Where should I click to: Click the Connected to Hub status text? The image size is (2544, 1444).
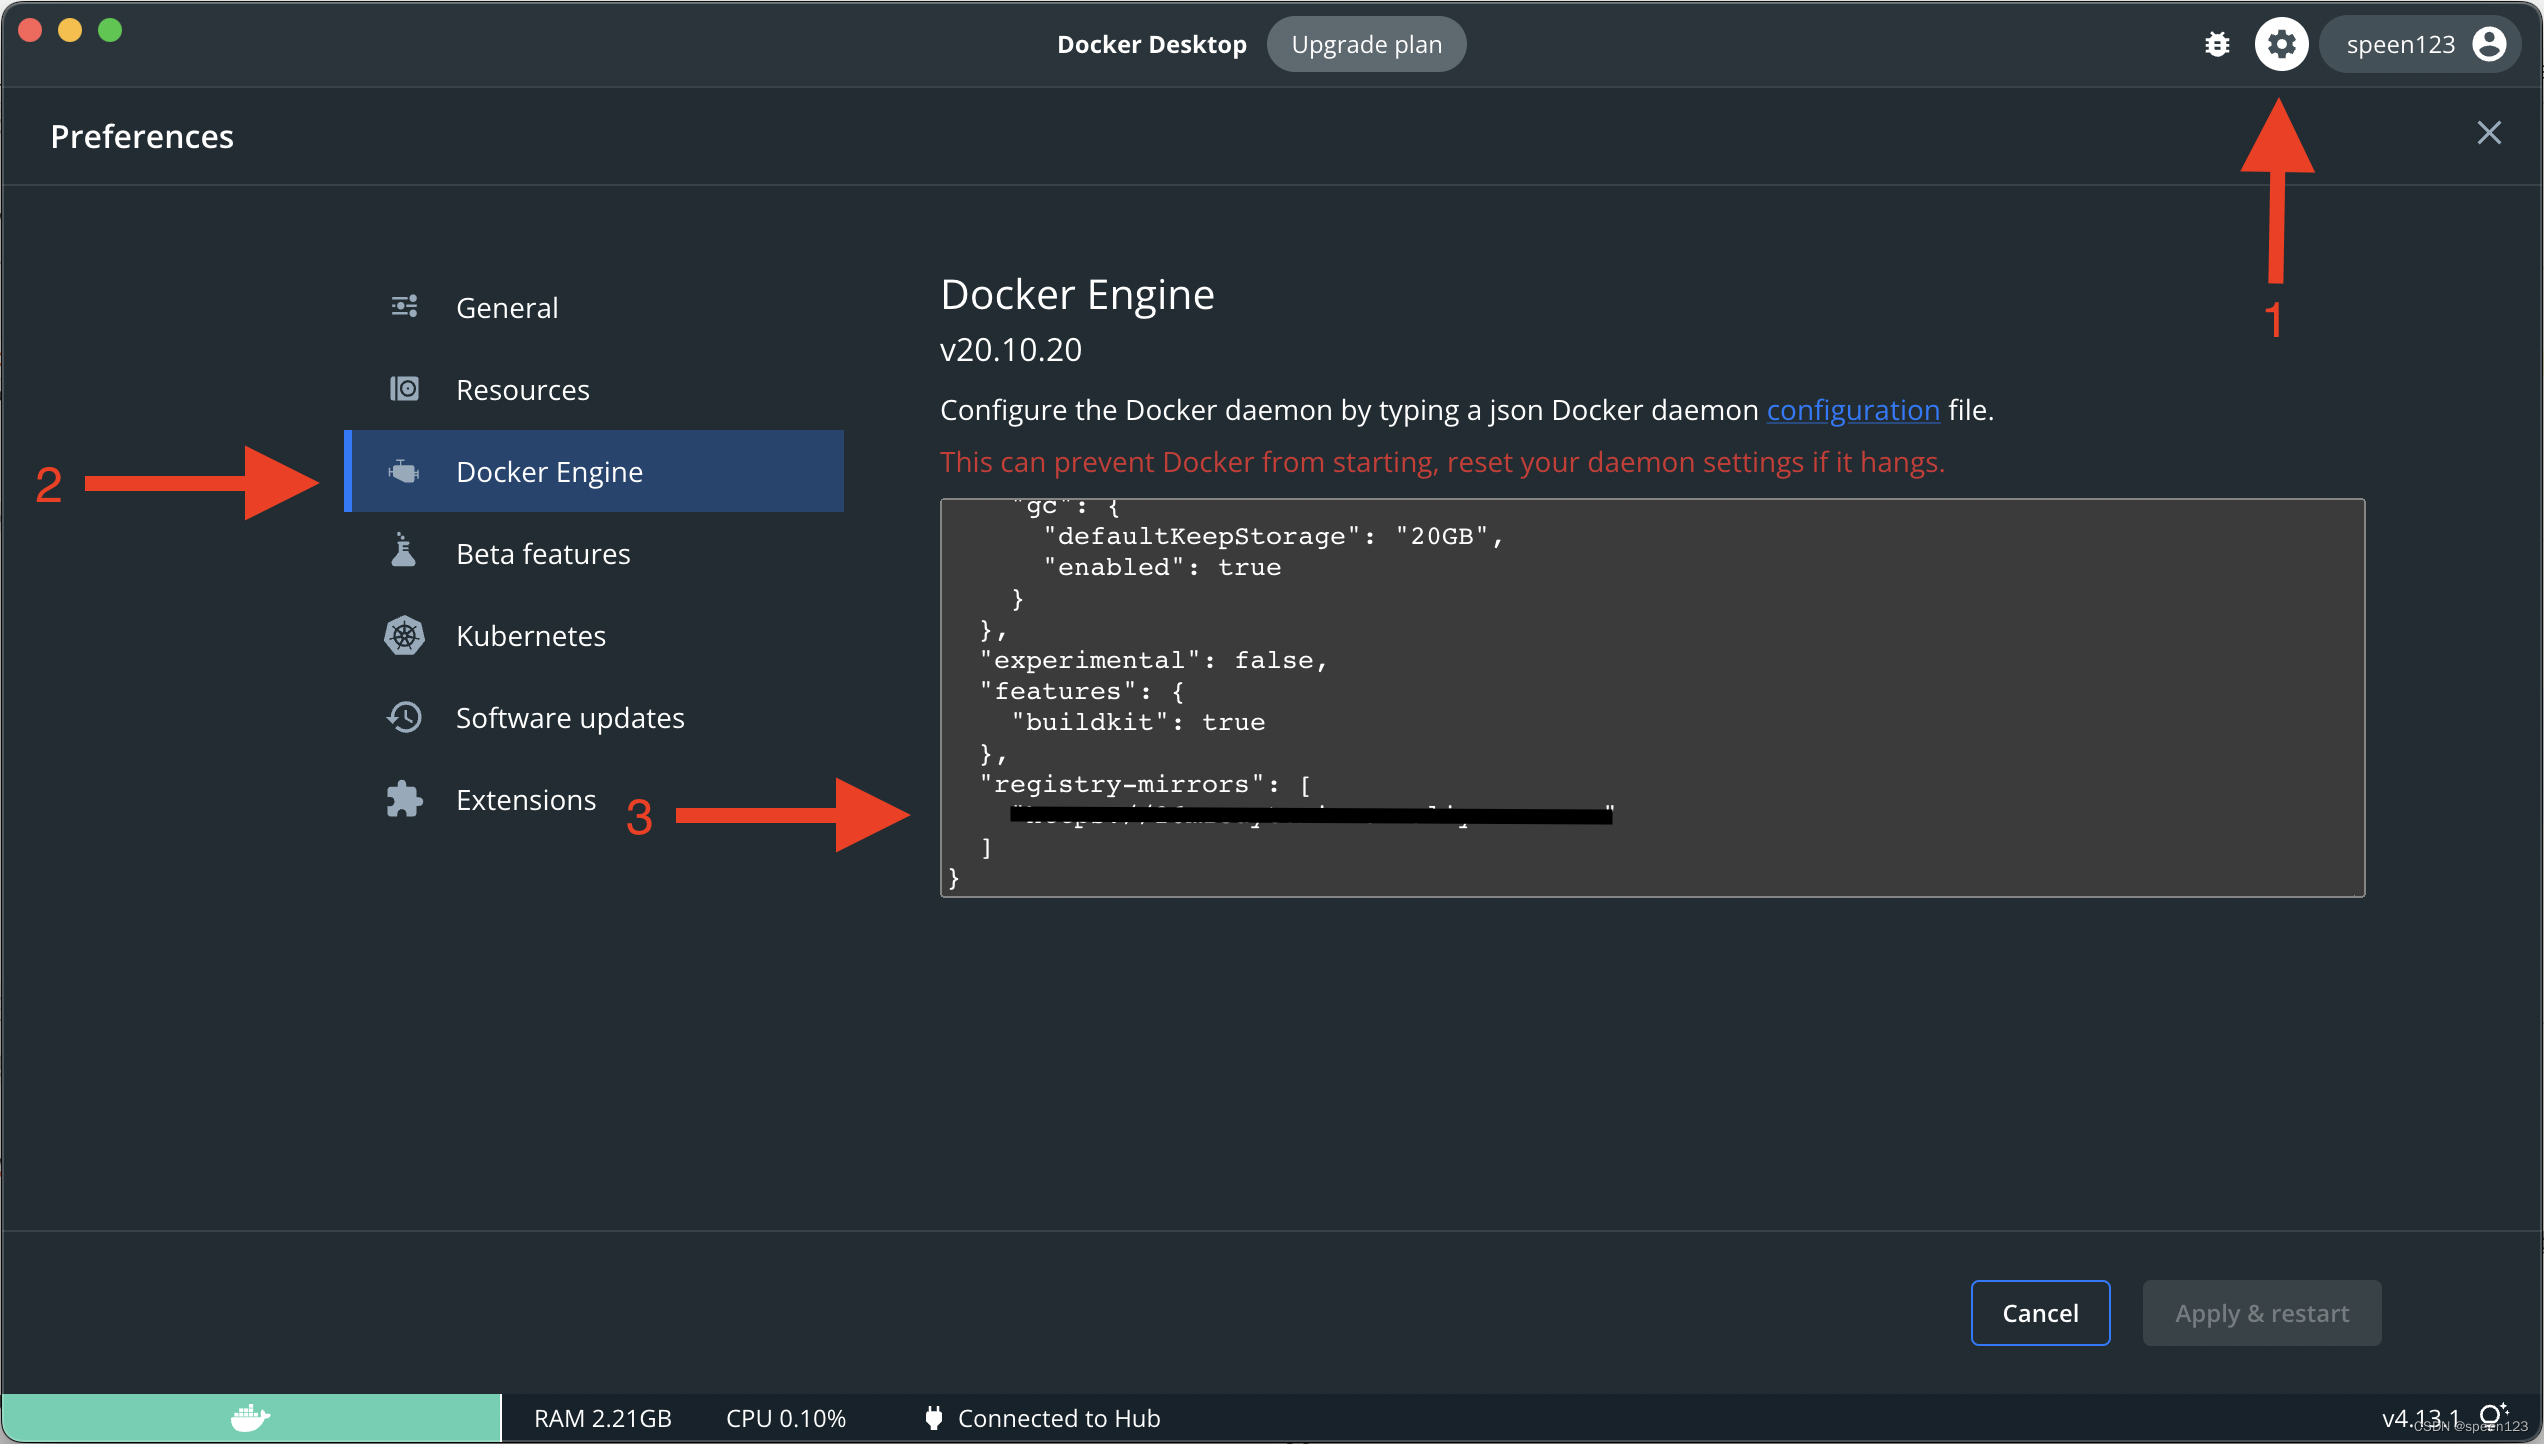click(x=1059, y=1418)
